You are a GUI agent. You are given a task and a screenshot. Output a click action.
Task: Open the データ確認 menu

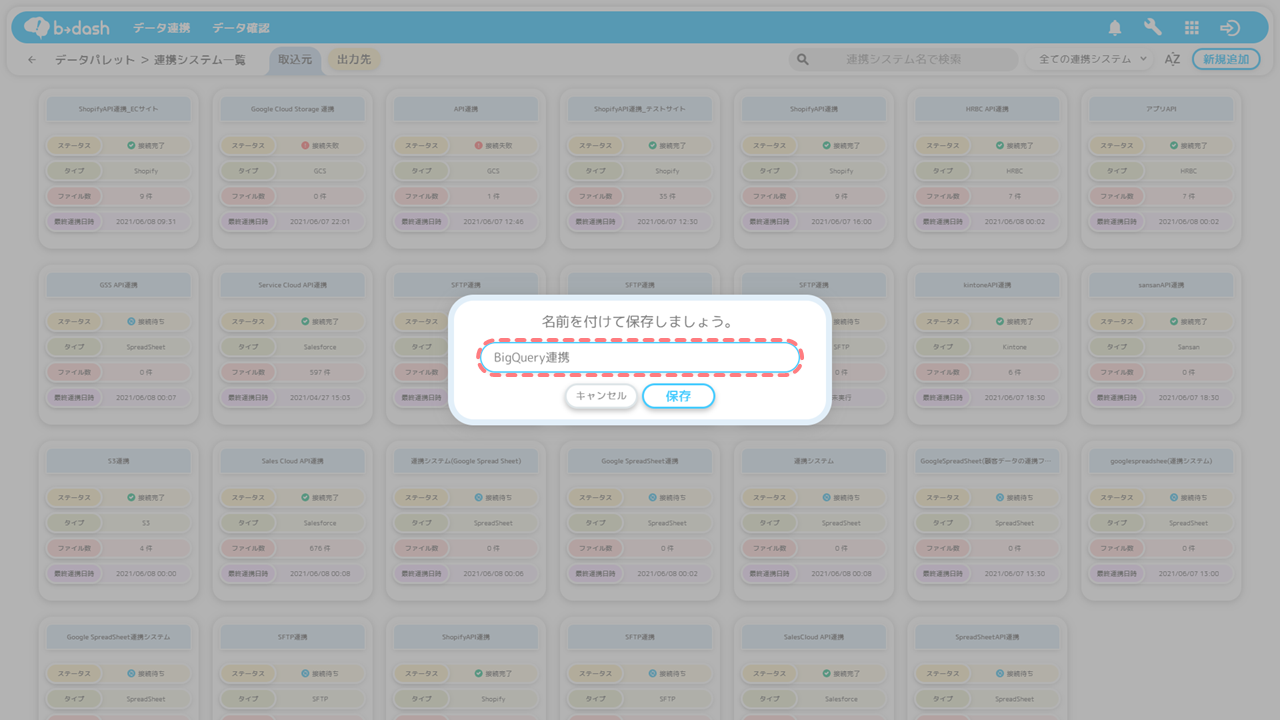(241, 28)
